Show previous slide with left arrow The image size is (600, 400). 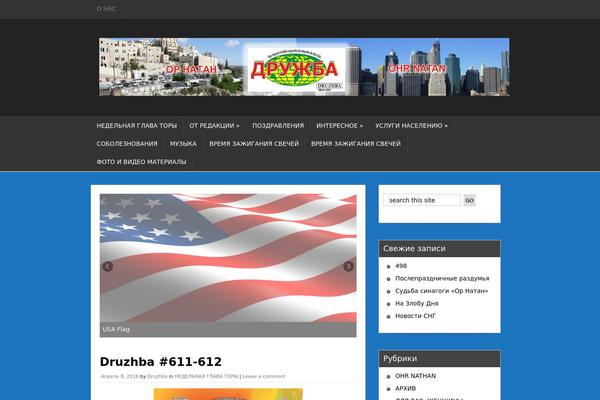108,266
